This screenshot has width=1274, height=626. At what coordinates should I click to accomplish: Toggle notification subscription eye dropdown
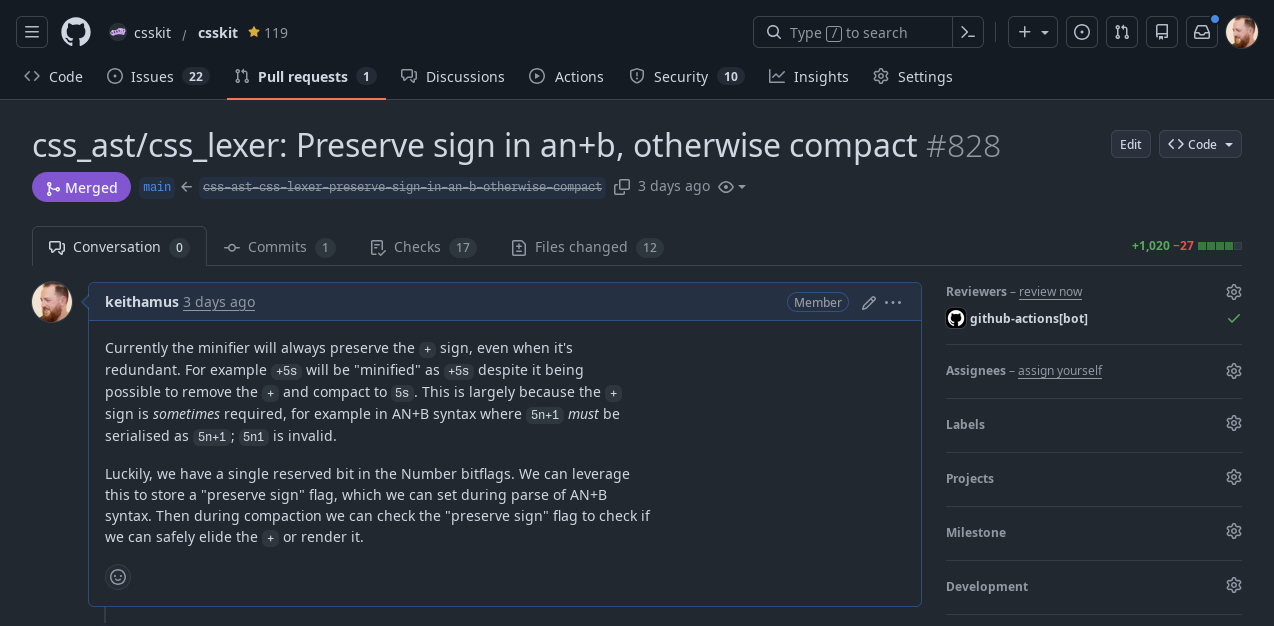[x=733, y=187]
